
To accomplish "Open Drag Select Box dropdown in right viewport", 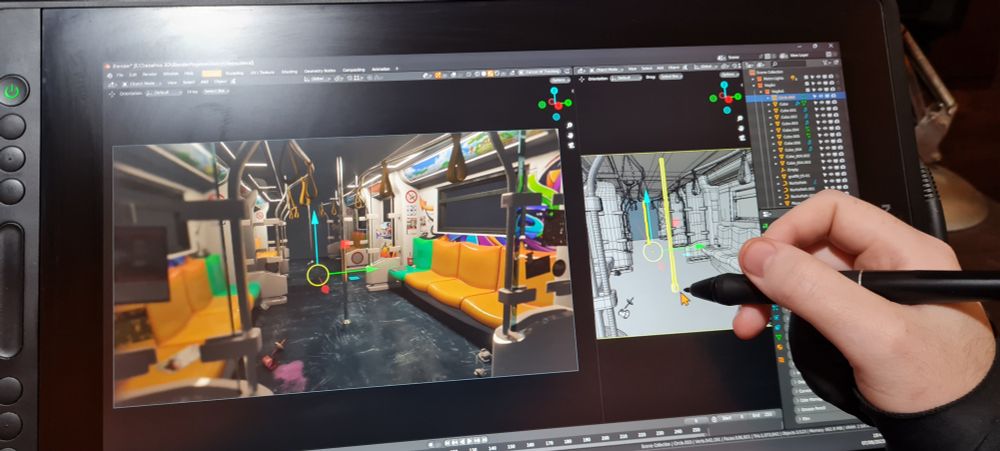I will click(x=671, y=77).
